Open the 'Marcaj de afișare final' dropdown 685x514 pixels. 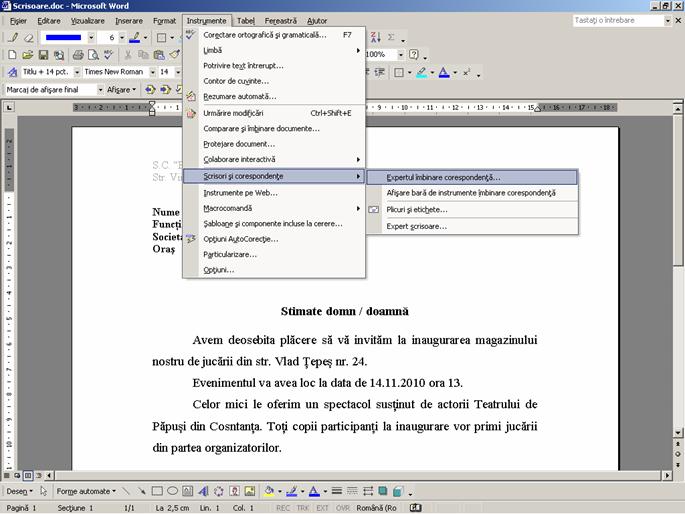pyautogui.click(x=98, y=89)
